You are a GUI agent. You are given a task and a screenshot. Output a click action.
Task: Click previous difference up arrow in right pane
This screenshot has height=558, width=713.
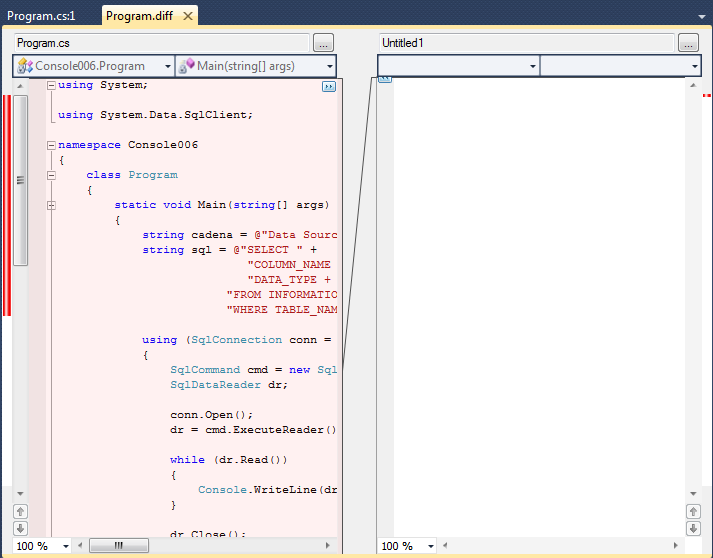(694, 511)
